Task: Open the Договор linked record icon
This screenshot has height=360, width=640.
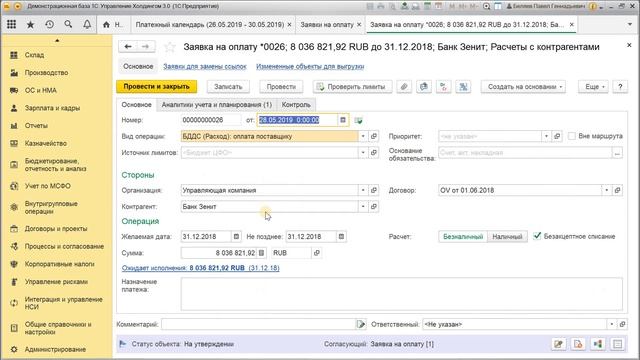Action: click(x=618, y=190)
